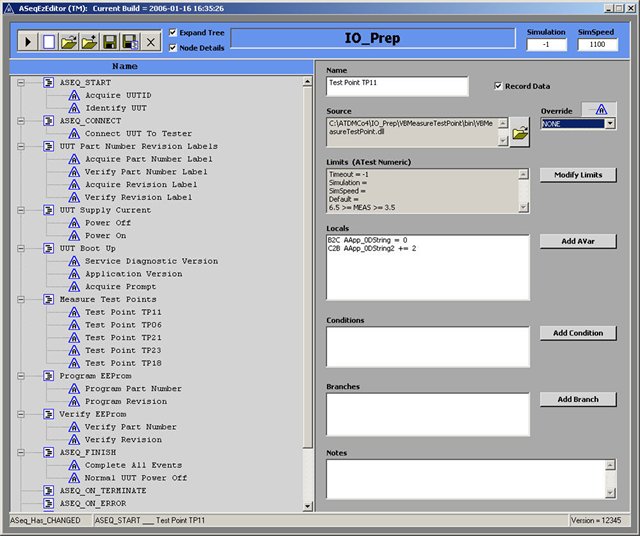Disable the Record Data checkbox

pyautogui.click(x=498, y=86)
